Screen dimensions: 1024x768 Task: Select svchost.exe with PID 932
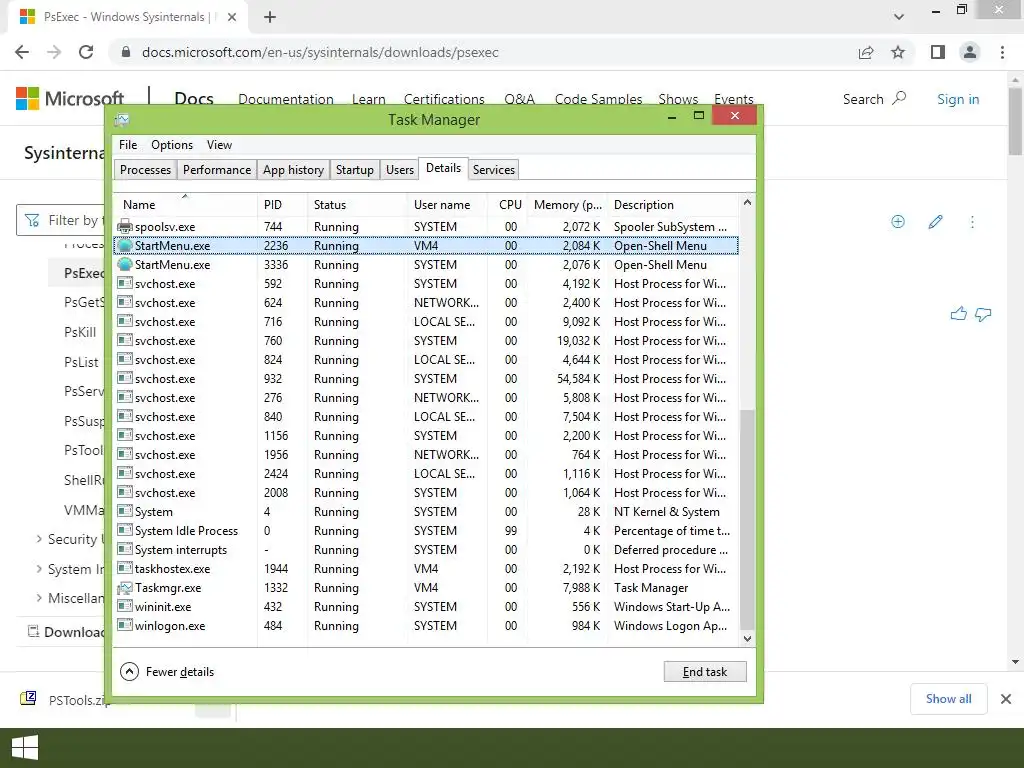coord(426,379)
